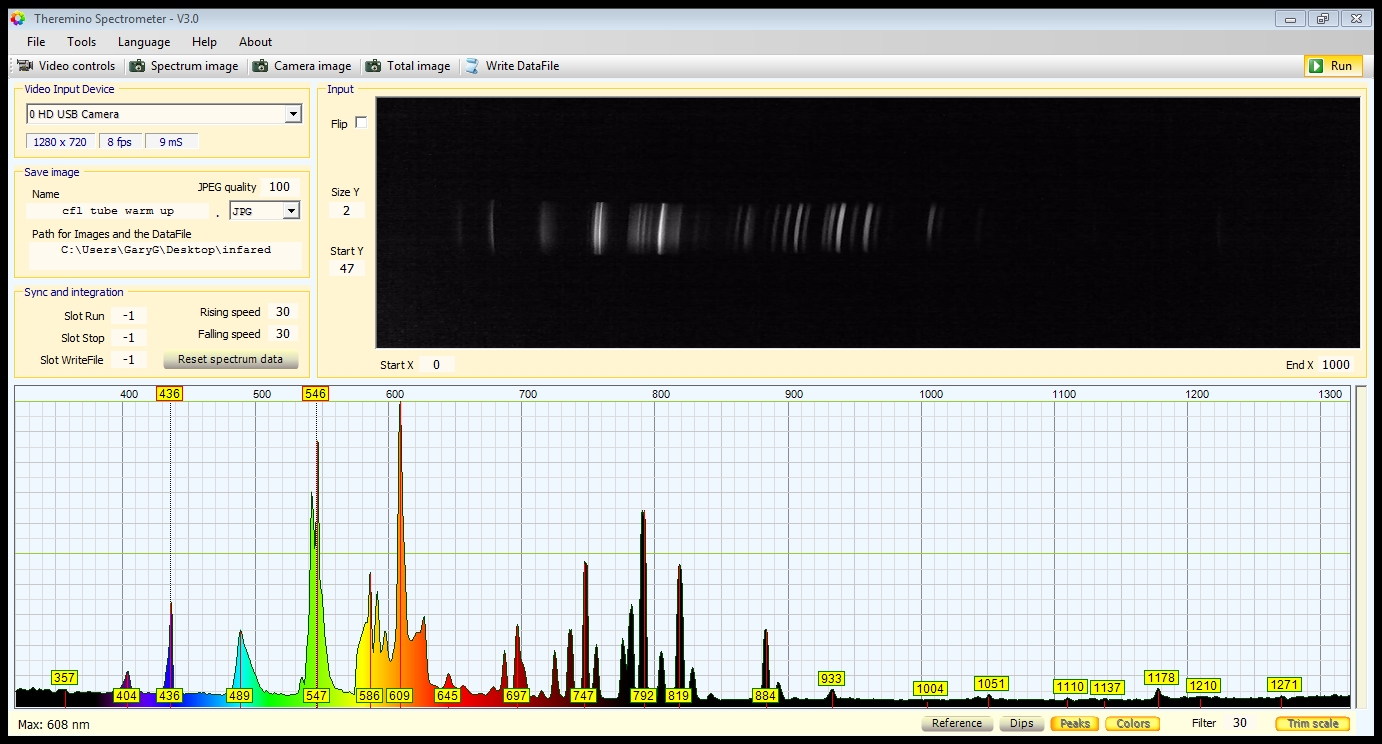Toggle the Colors display button
This screenshot has width=1382, height=744.
click(1132, 723)
